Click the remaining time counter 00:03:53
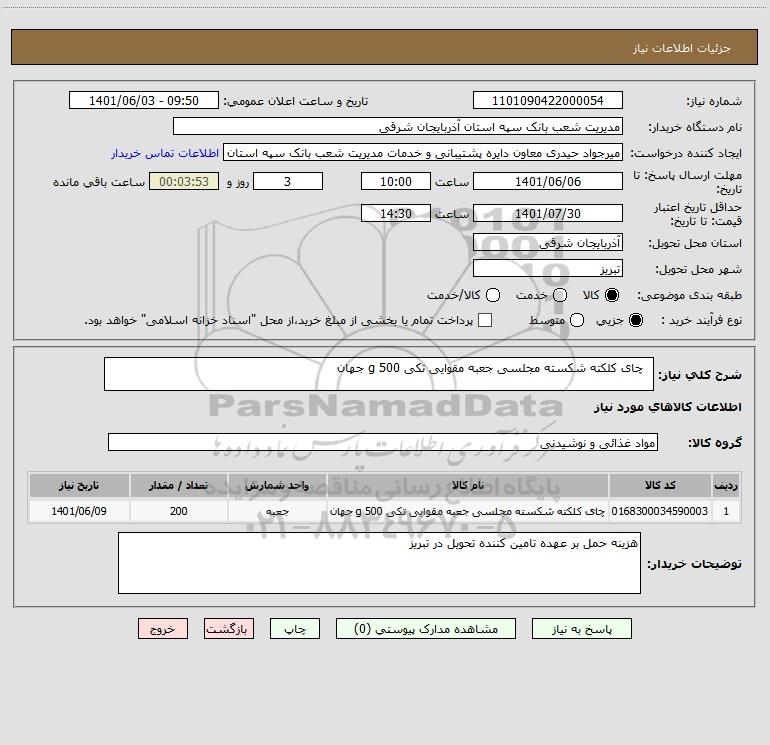The height and width of the screenshot is (745, 770). 184,181
